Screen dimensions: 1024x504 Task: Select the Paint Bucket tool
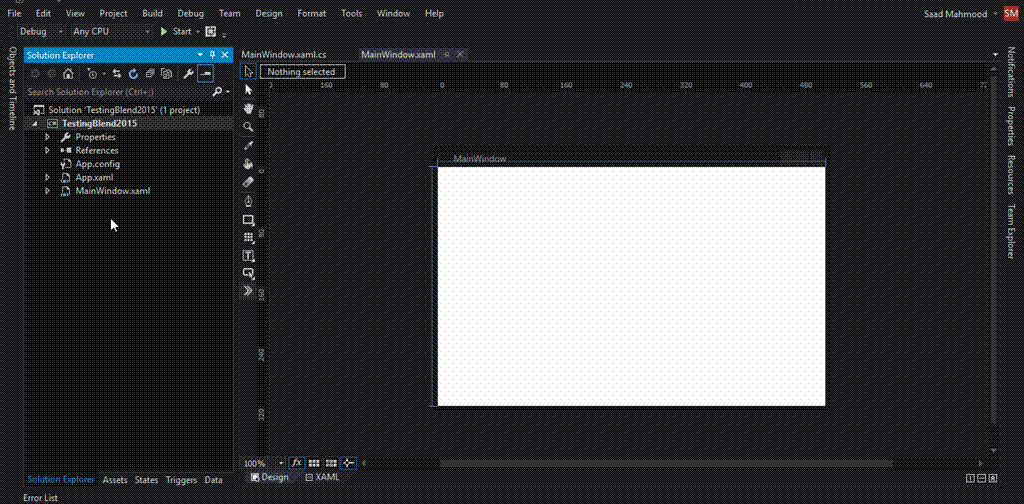tap(248, 164)
